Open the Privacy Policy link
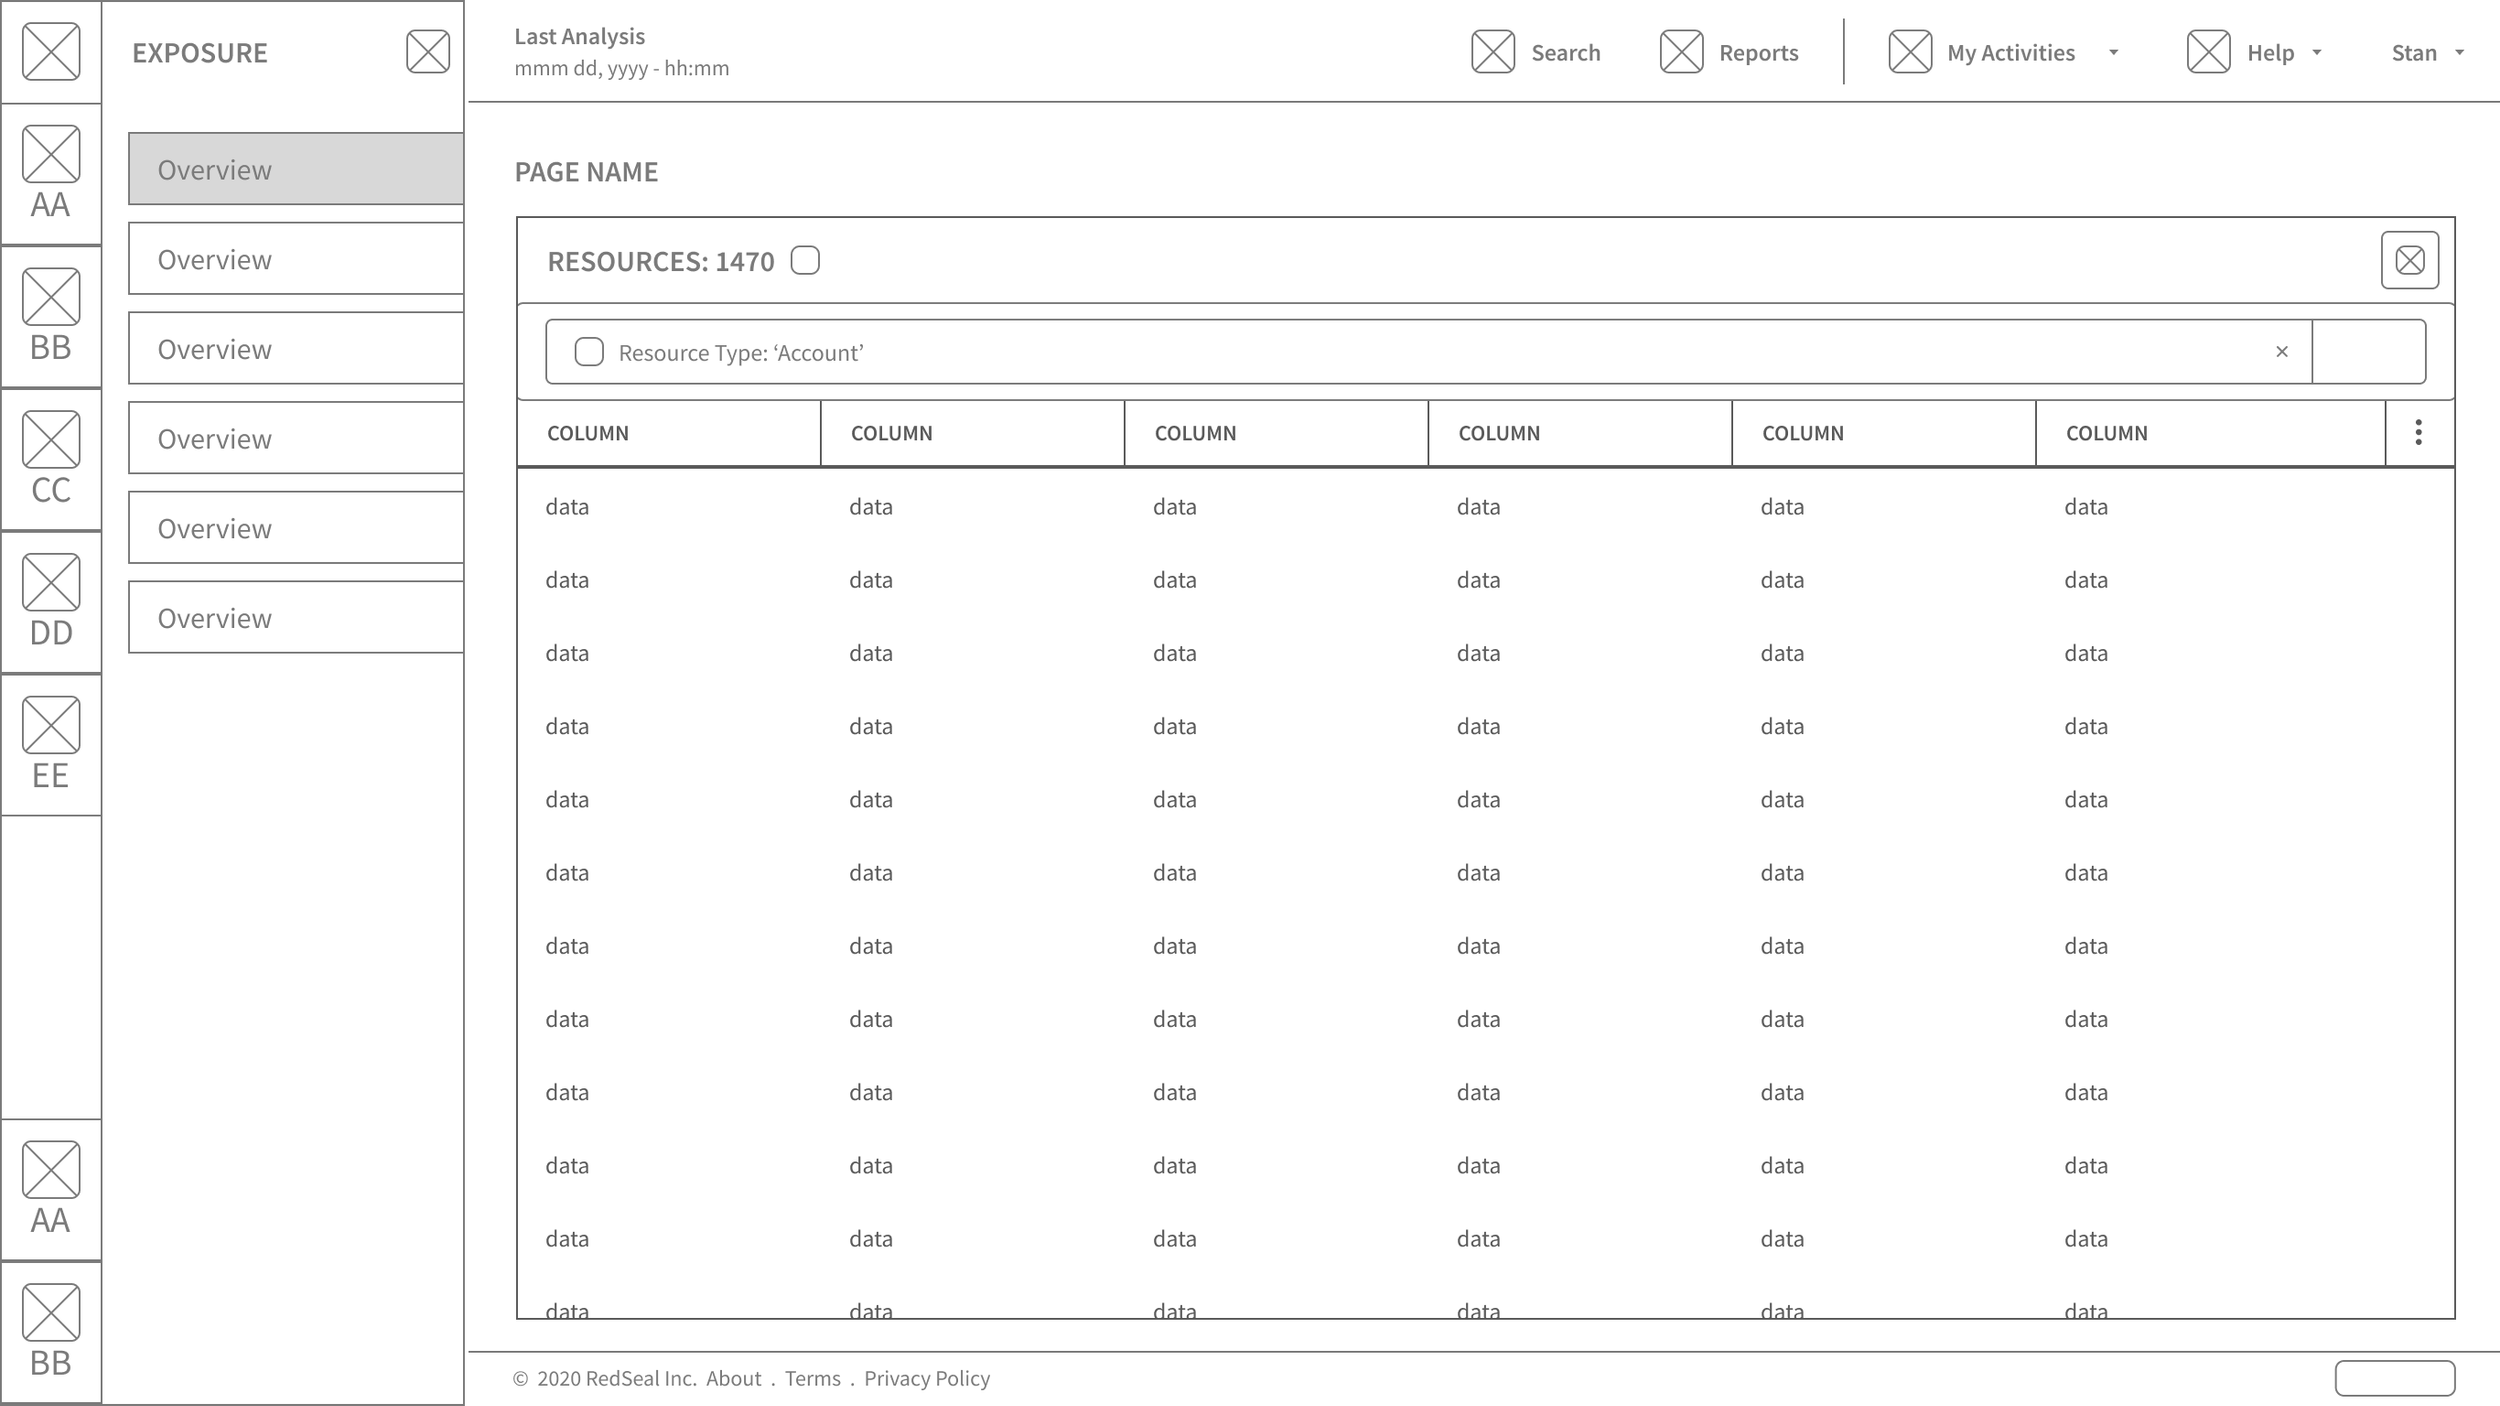 (x=926, y=1378)
